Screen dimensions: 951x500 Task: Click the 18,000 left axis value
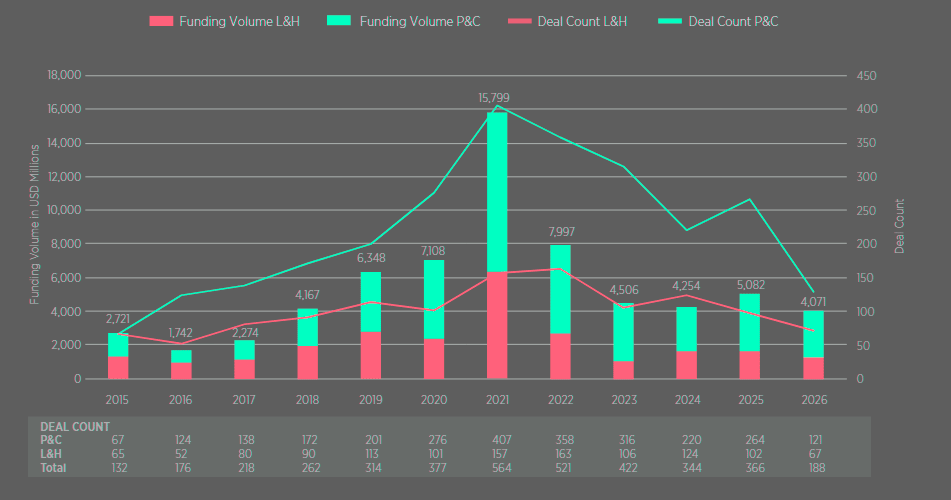pyautogui.click(x=64, y=75)
